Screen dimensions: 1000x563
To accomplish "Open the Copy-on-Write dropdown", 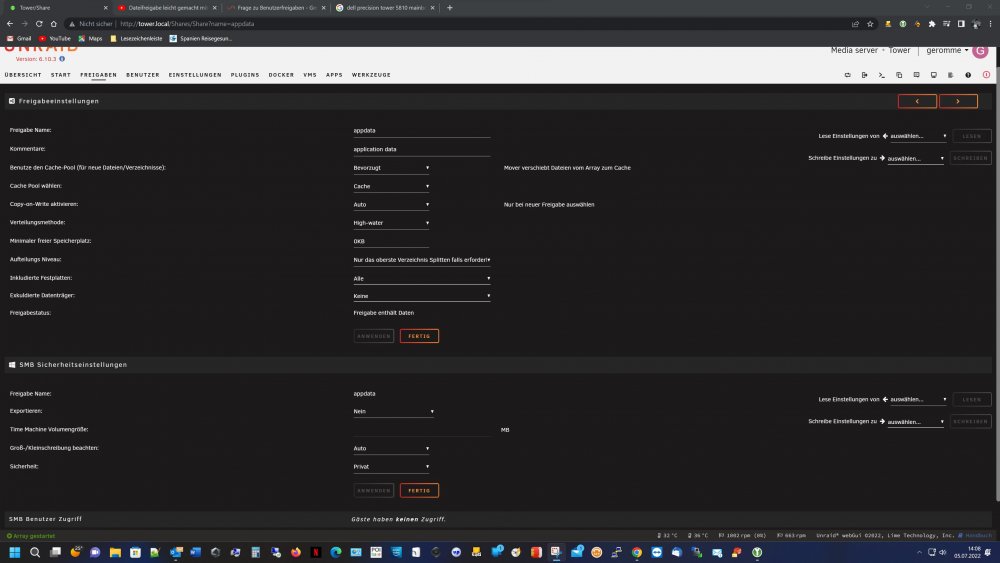I will click(x=391, y=205).
